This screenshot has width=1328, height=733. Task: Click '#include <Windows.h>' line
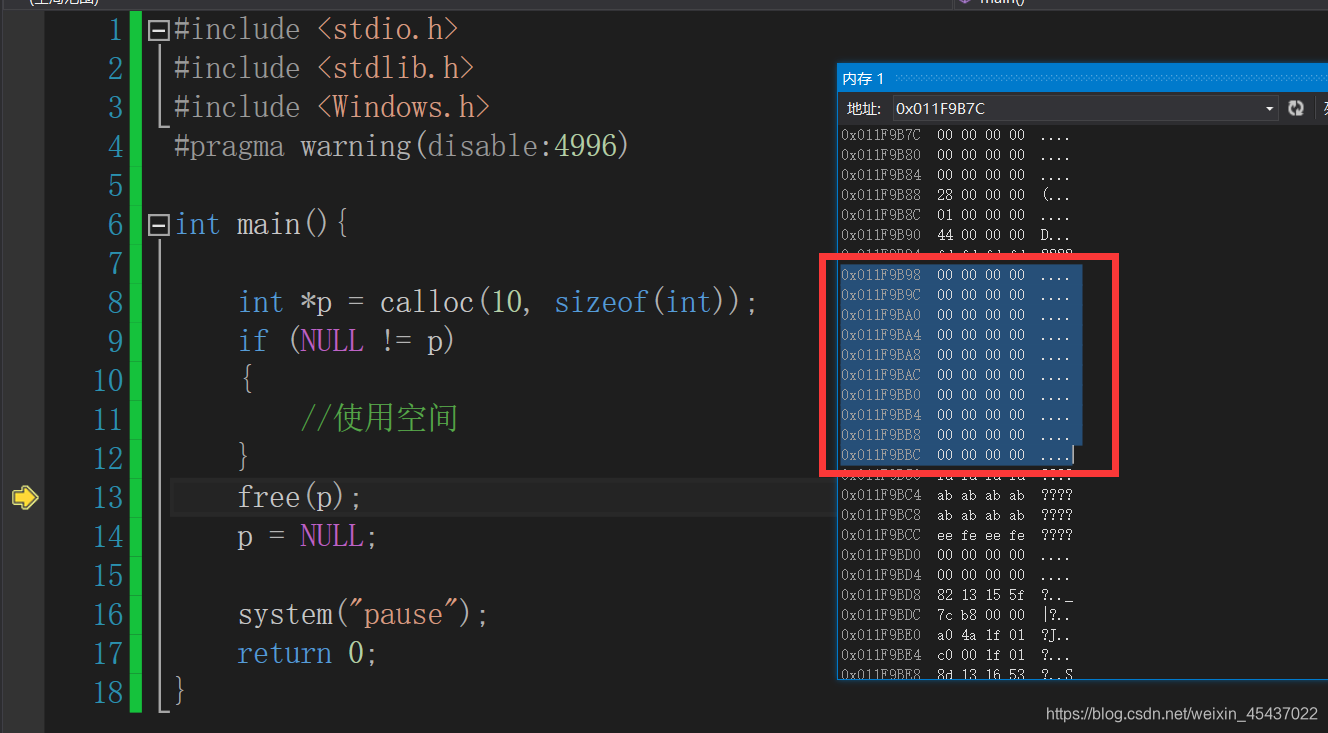click(x=332, y=107)
